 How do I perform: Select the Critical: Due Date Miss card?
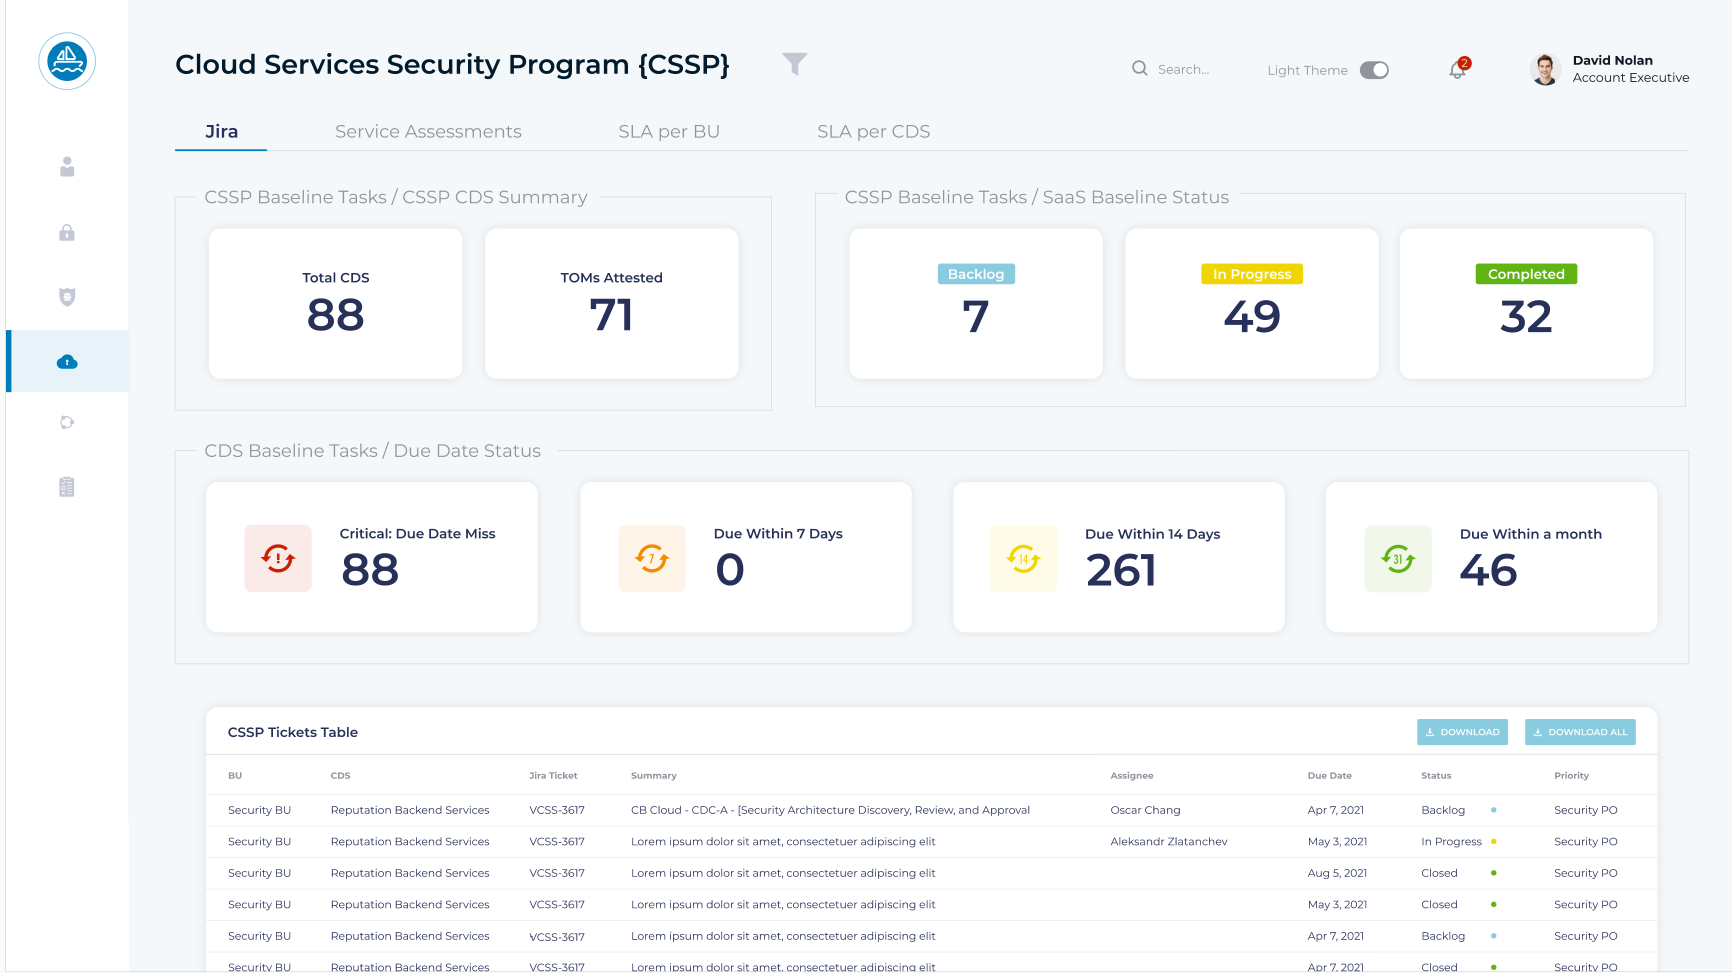372,557
